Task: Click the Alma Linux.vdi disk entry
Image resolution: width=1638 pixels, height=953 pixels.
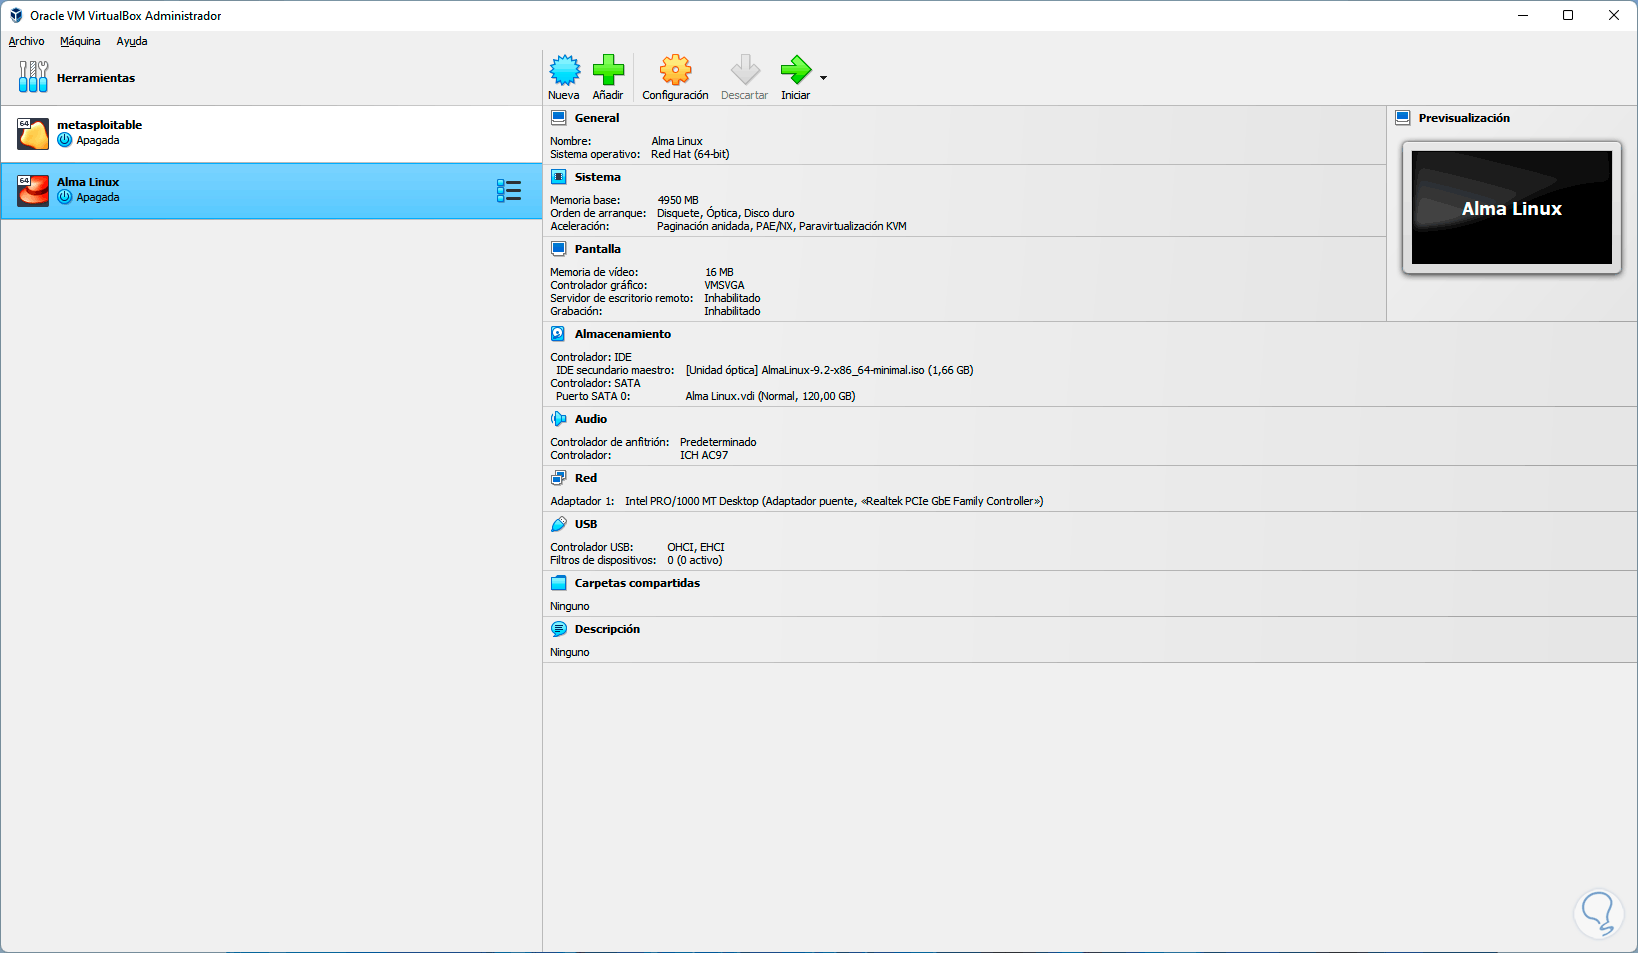Action: point(770,396)
